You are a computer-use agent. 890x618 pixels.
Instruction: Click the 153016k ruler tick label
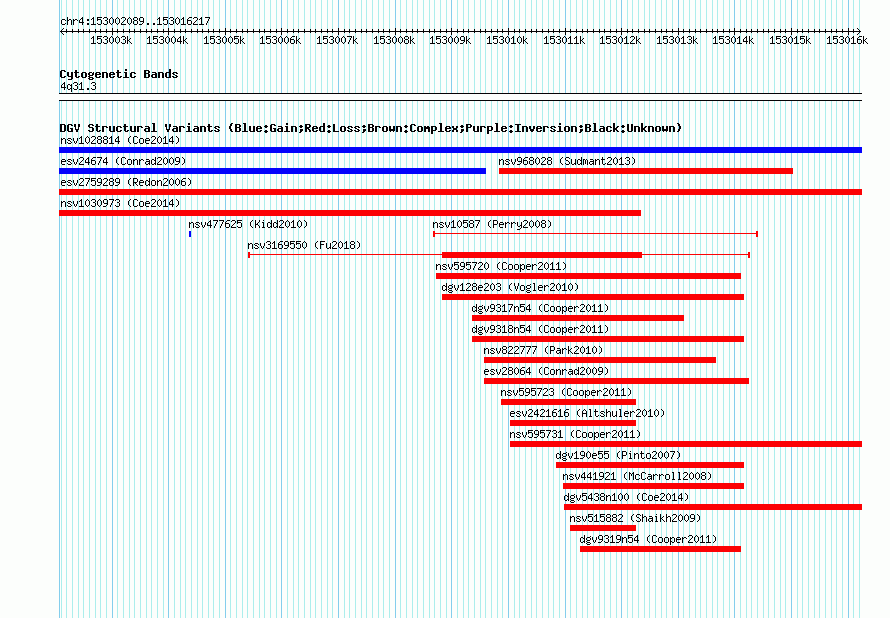(847, 40)
